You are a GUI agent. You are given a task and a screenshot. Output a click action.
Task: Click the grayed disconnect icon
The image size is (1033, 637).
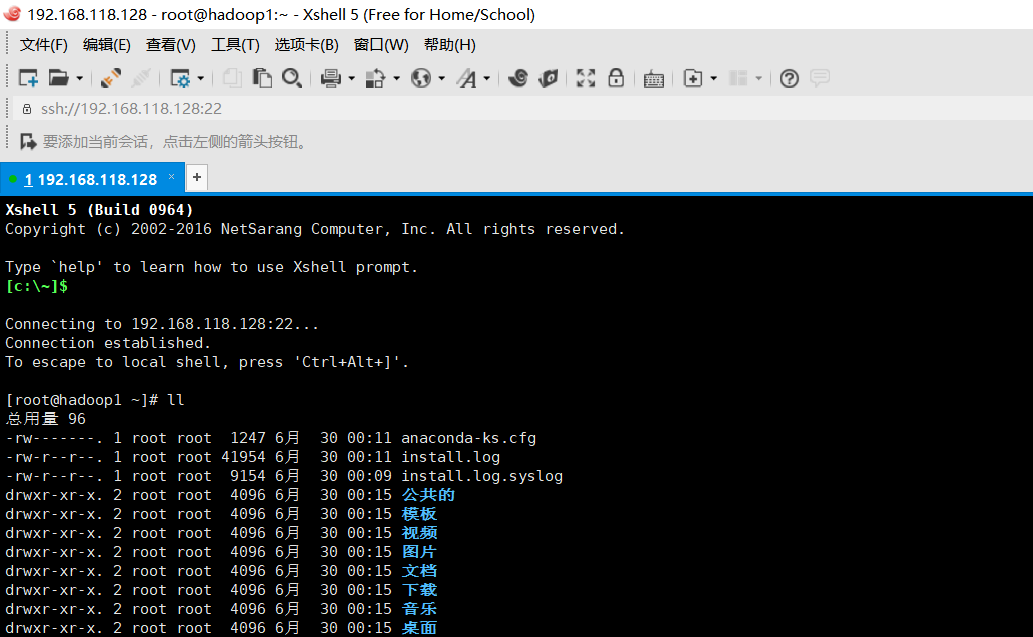click(140, 78)
